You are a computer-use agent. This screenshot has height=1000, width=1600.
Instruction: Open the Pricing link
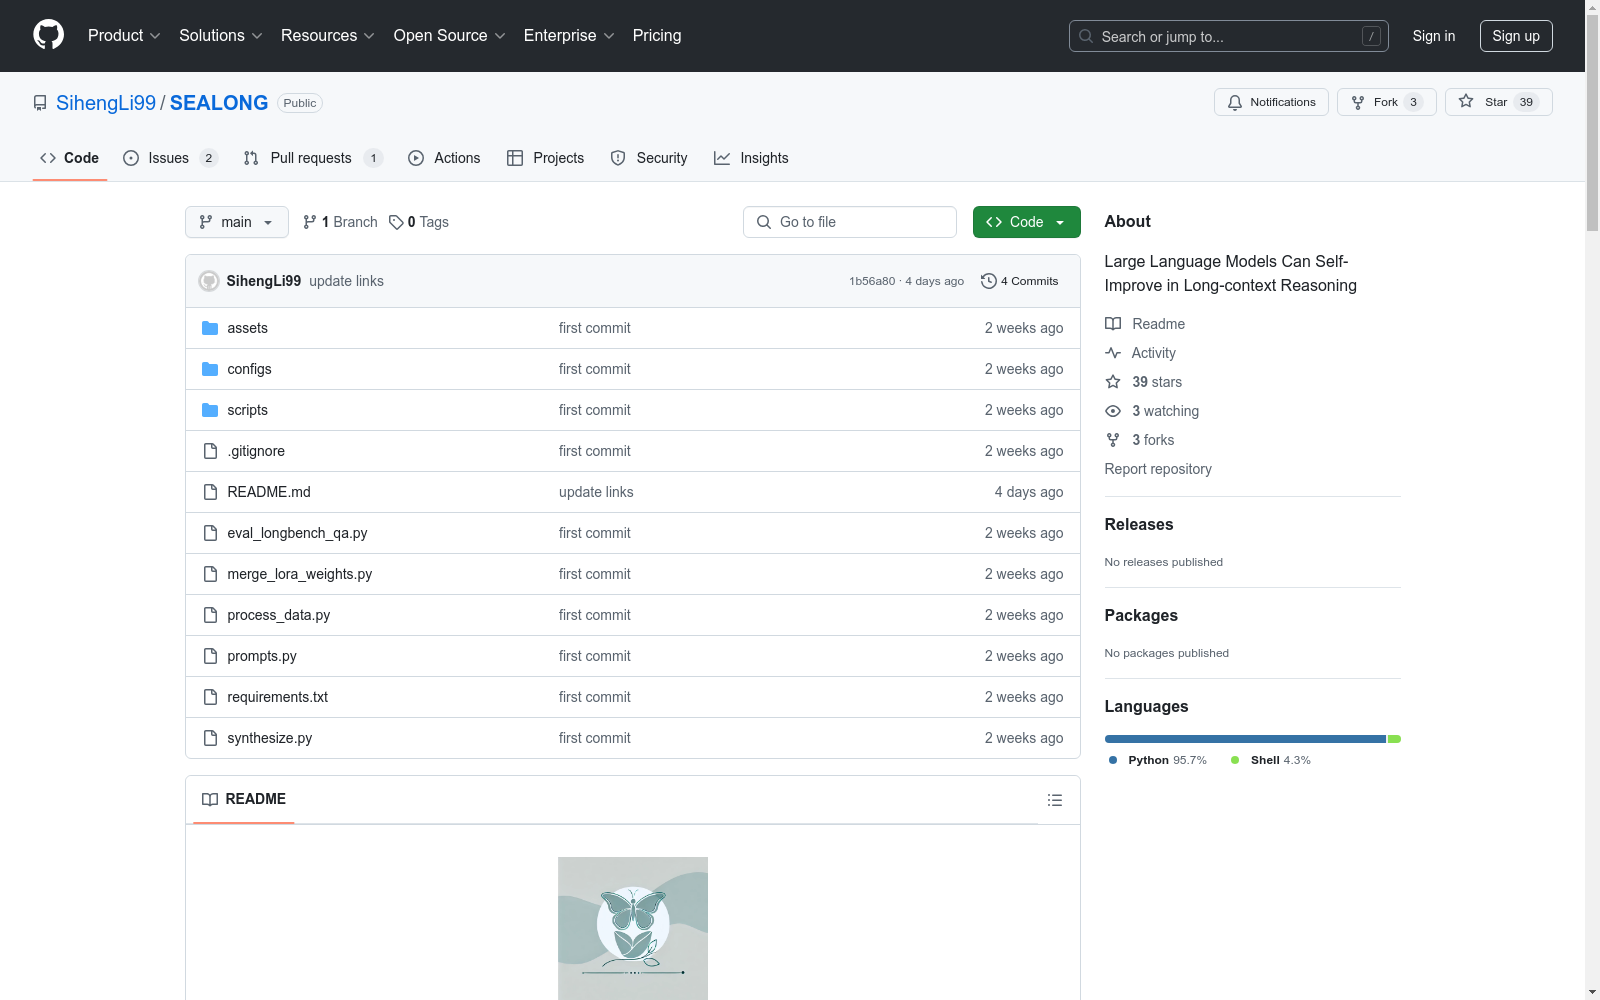click(657, 36)
